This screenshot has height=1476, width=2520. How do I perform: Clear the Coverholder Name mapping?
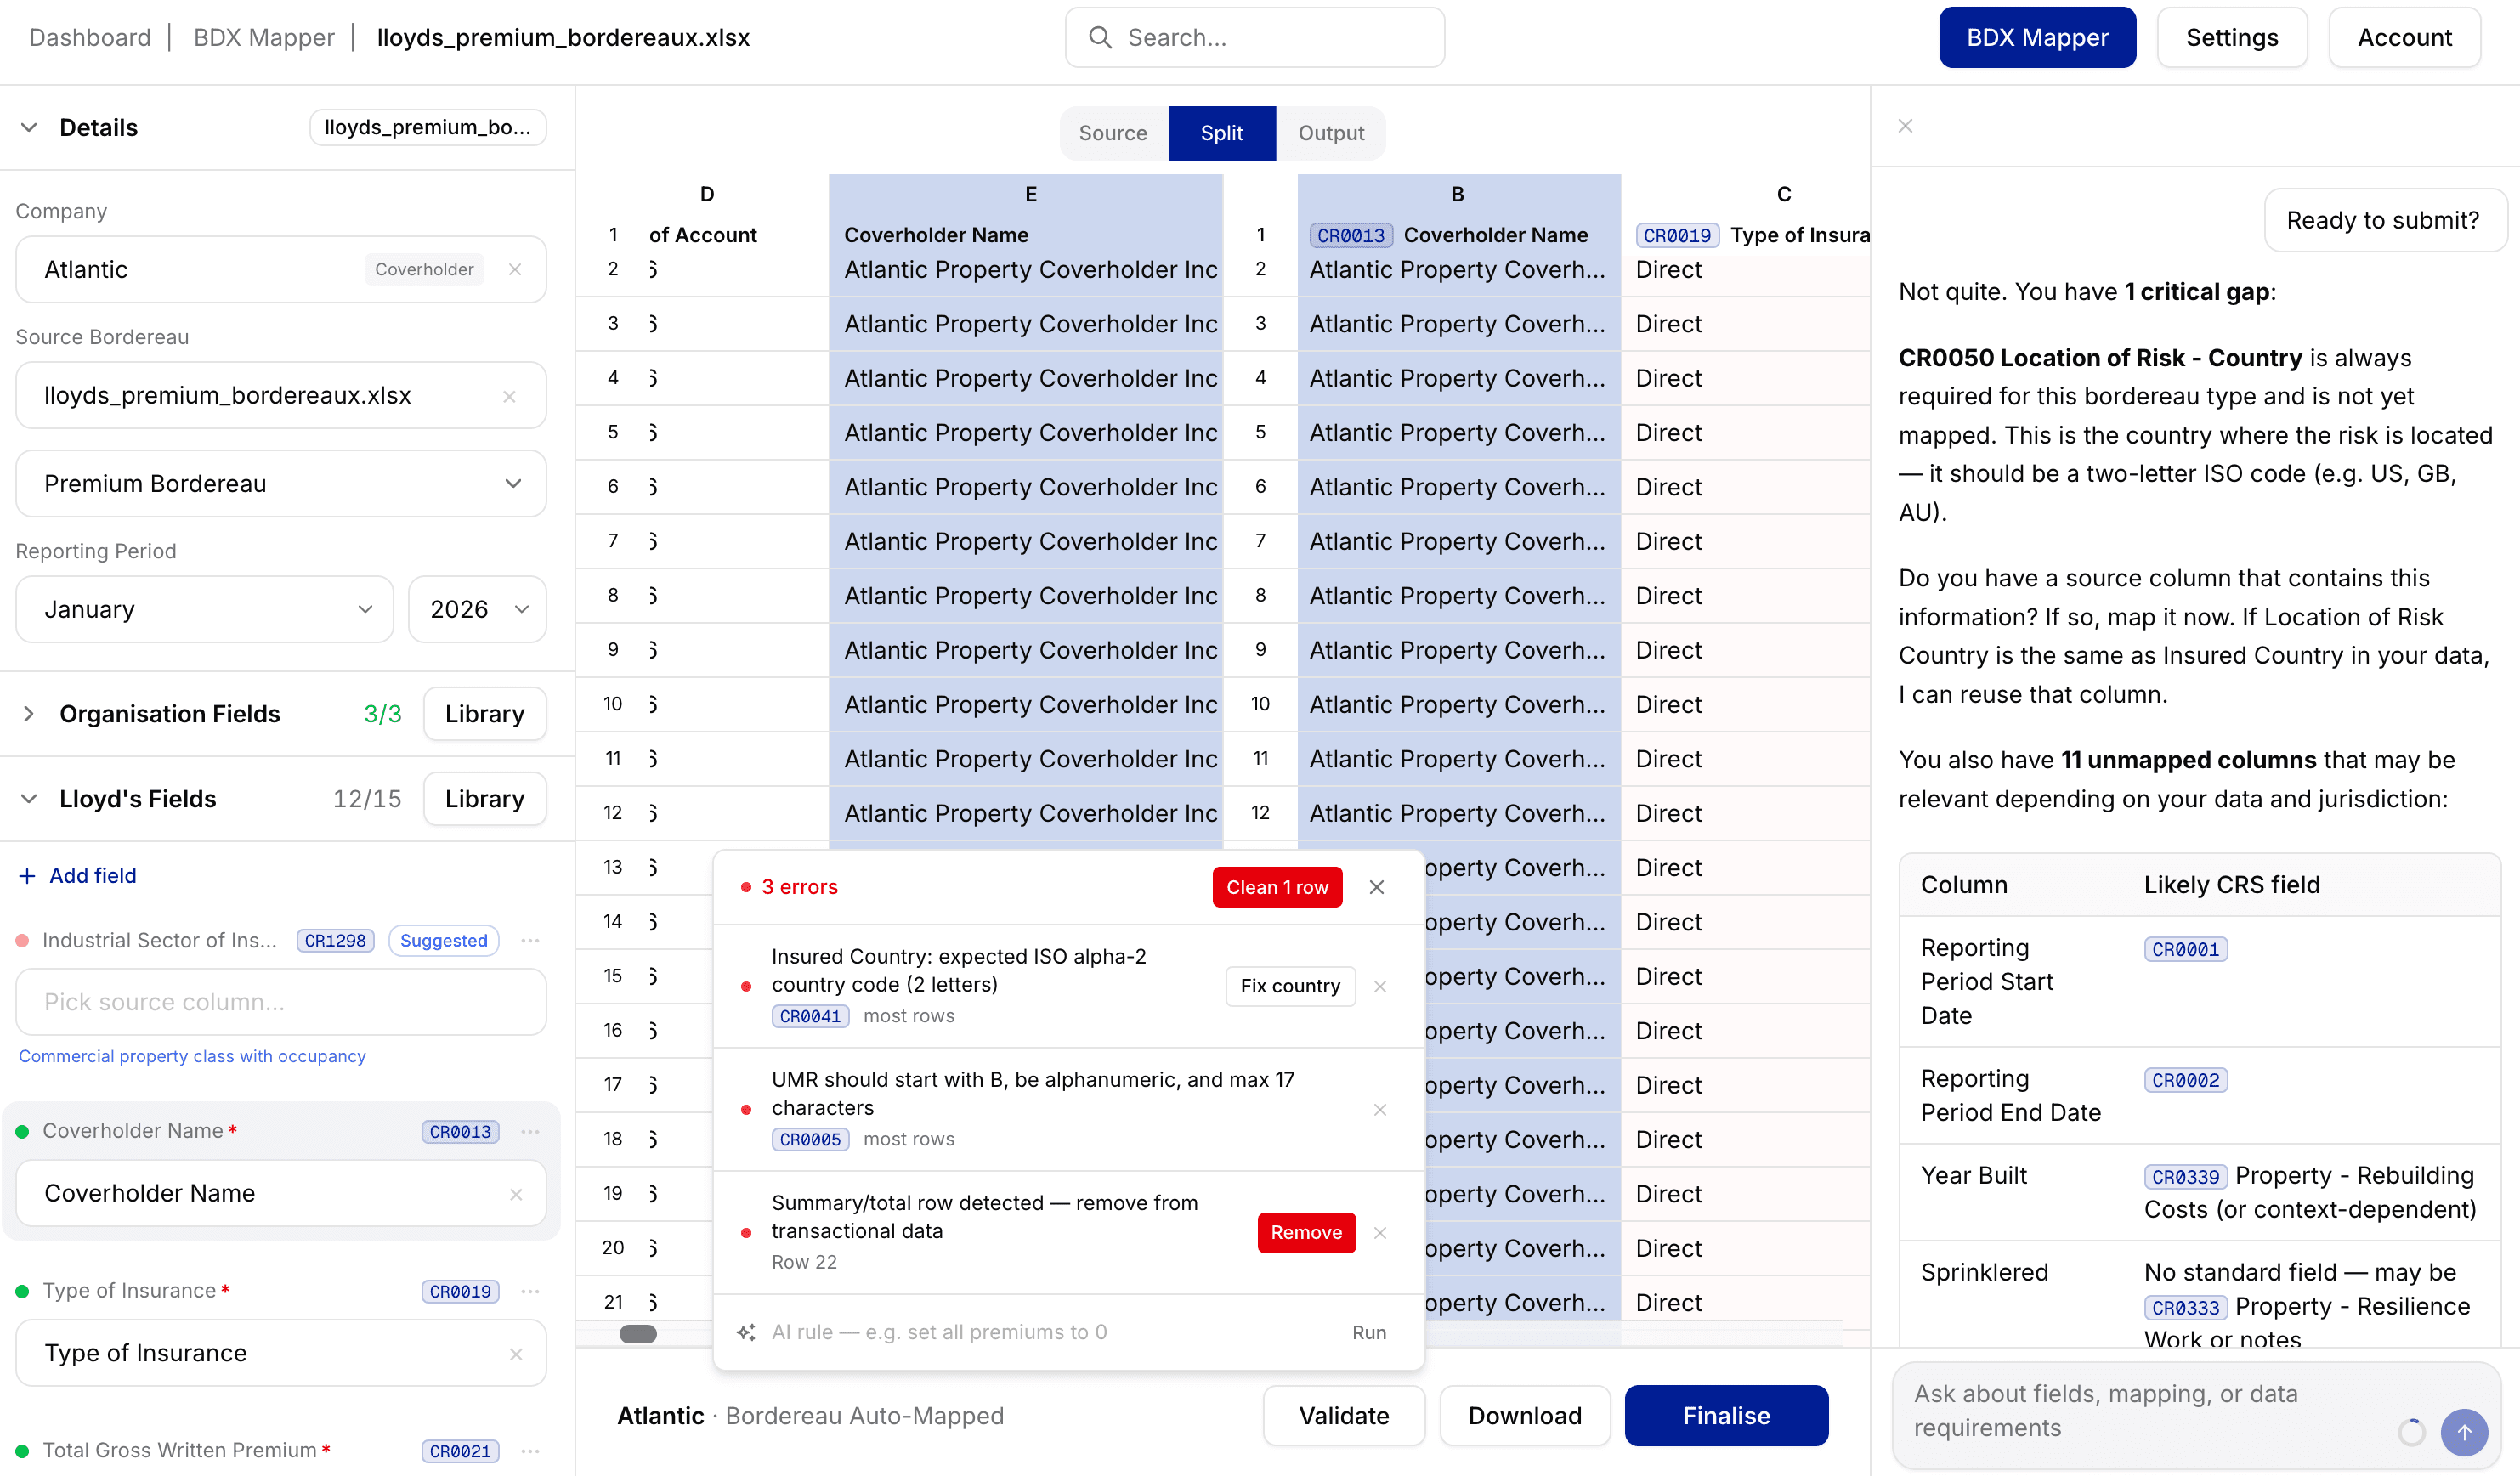516,1194
